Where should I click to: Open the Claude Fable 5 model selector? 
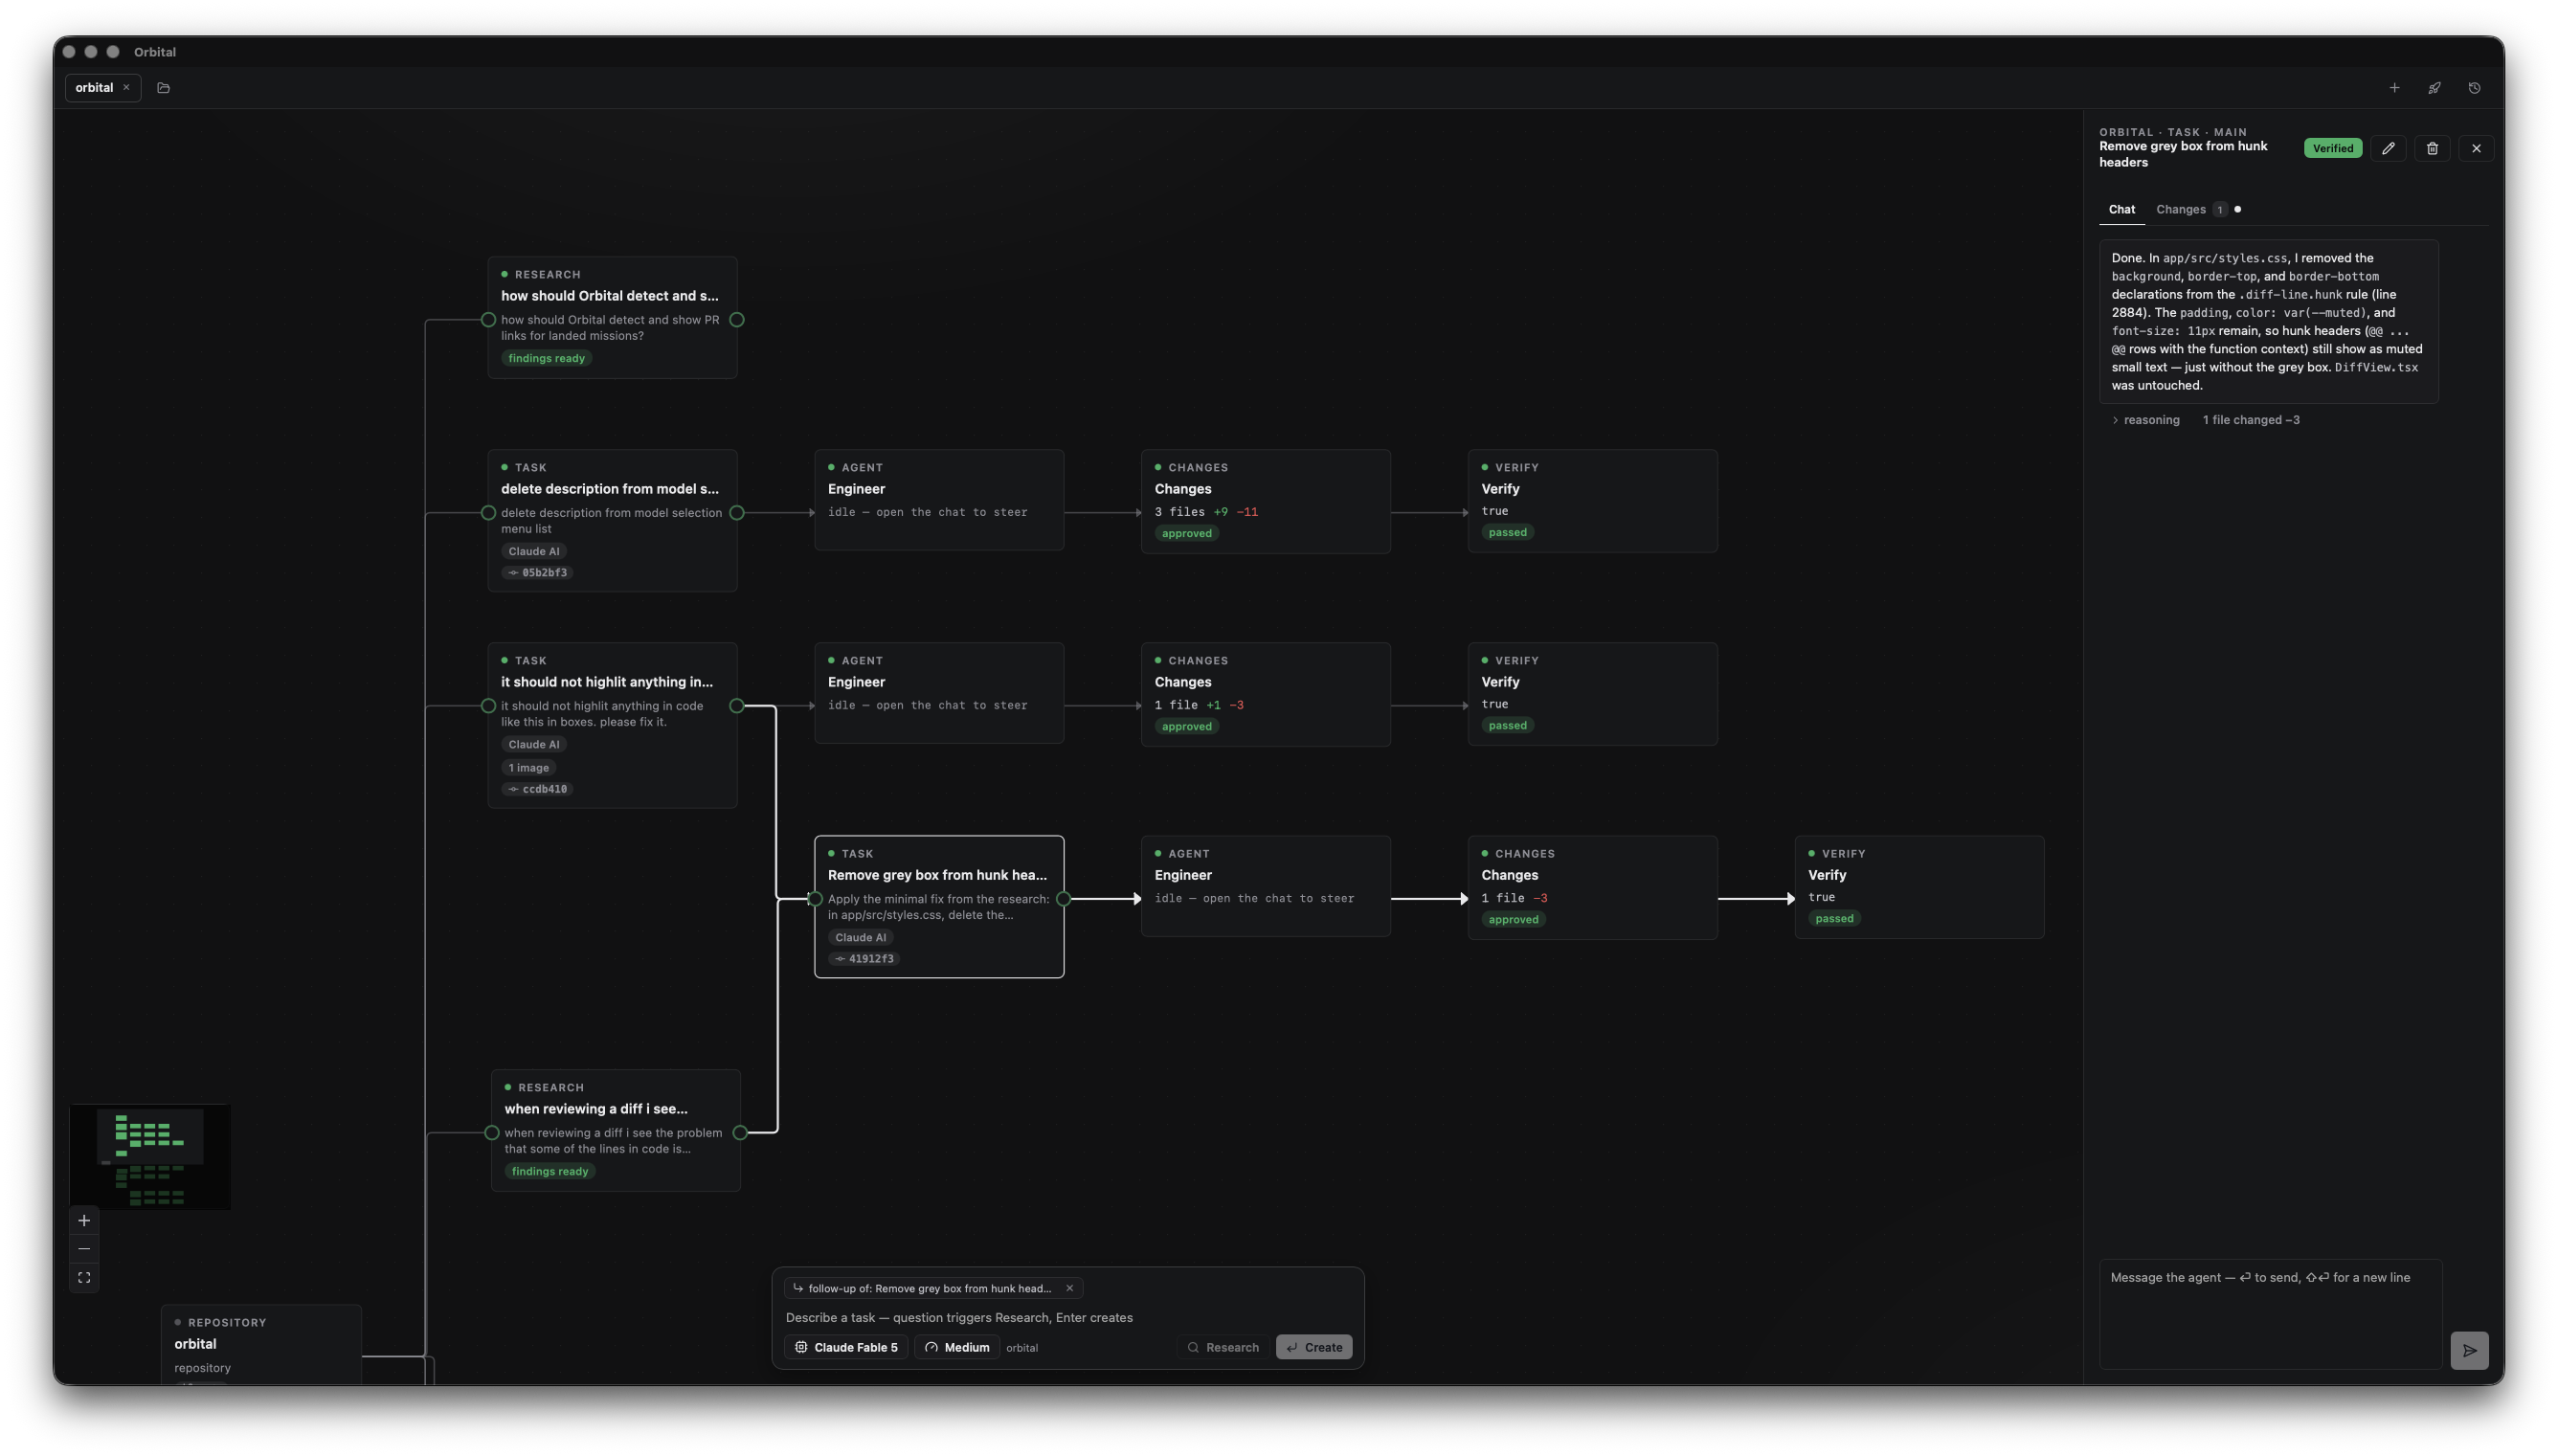tap(846, 1347)
